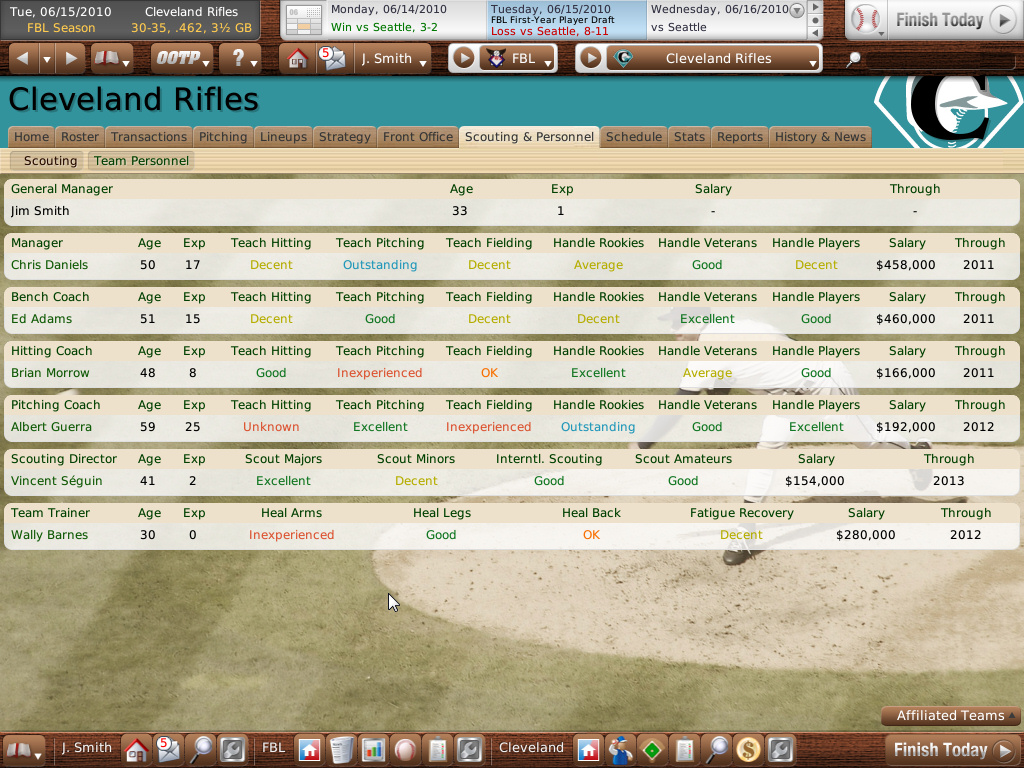Expand the OOTP menu dropdown

(182, 59)
